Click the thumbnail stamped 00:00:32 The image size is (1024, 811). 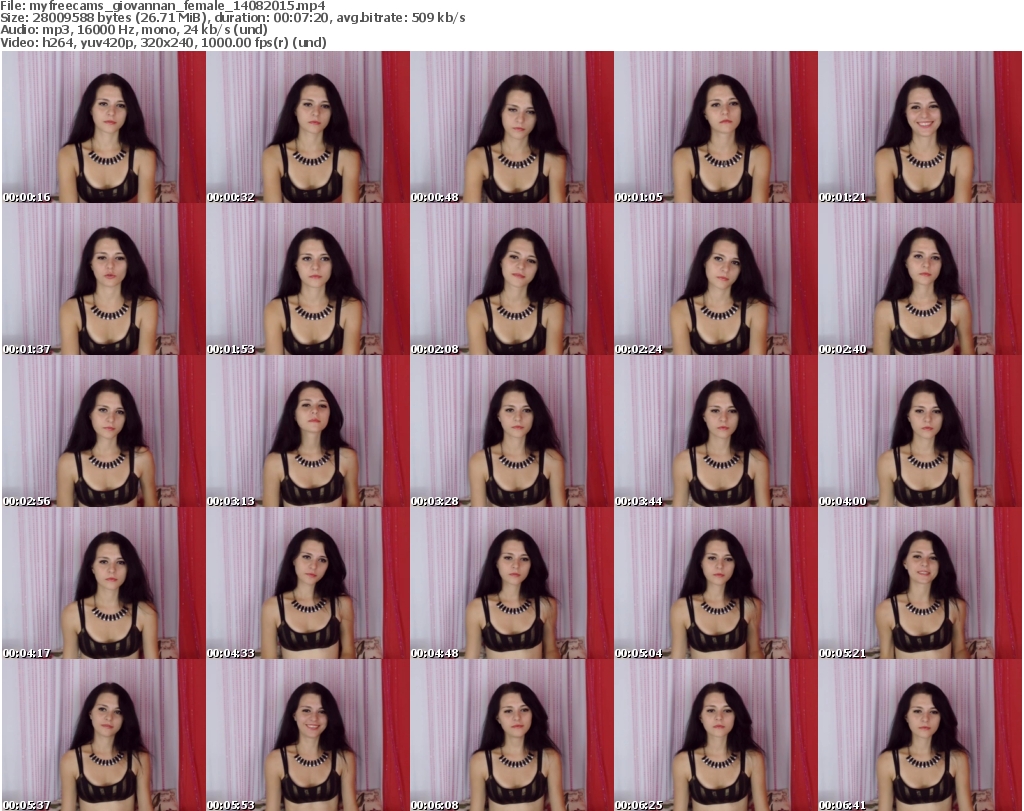(308, 127)
